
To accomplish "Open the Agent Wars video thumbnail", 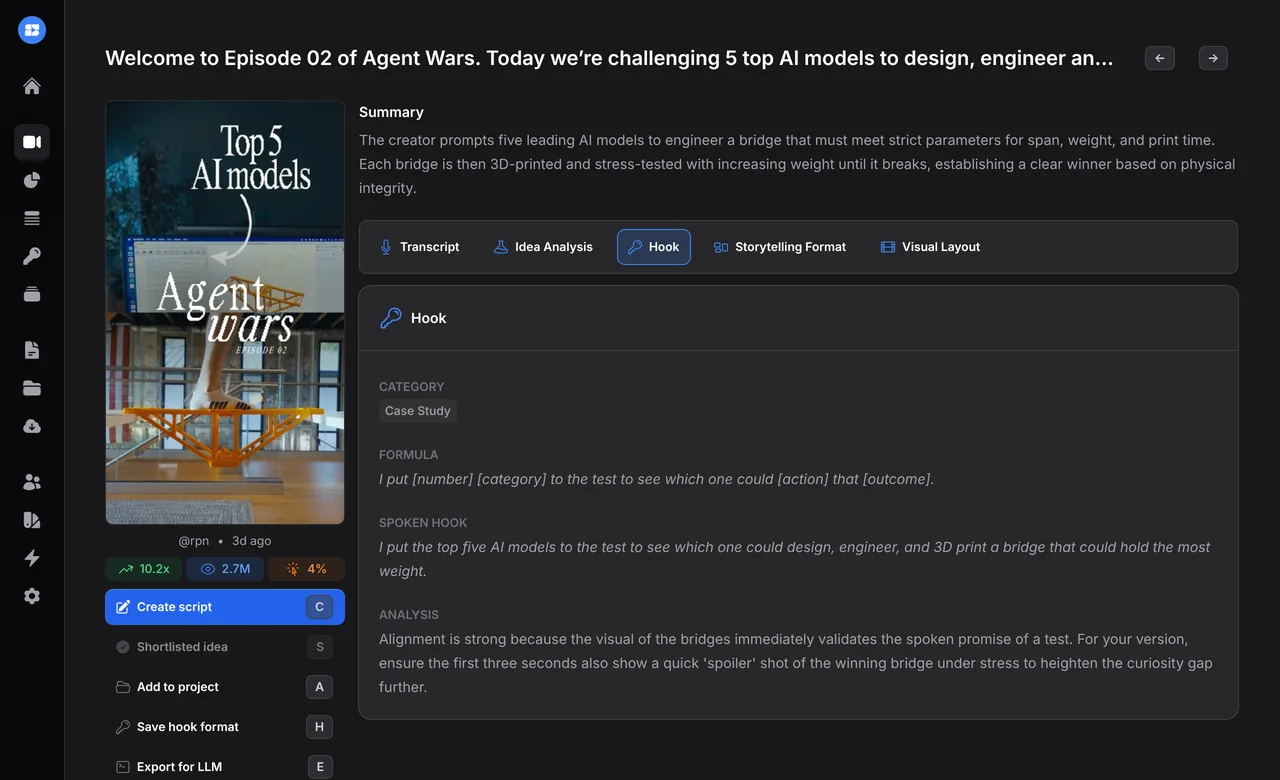I will (x=225, y=312).
